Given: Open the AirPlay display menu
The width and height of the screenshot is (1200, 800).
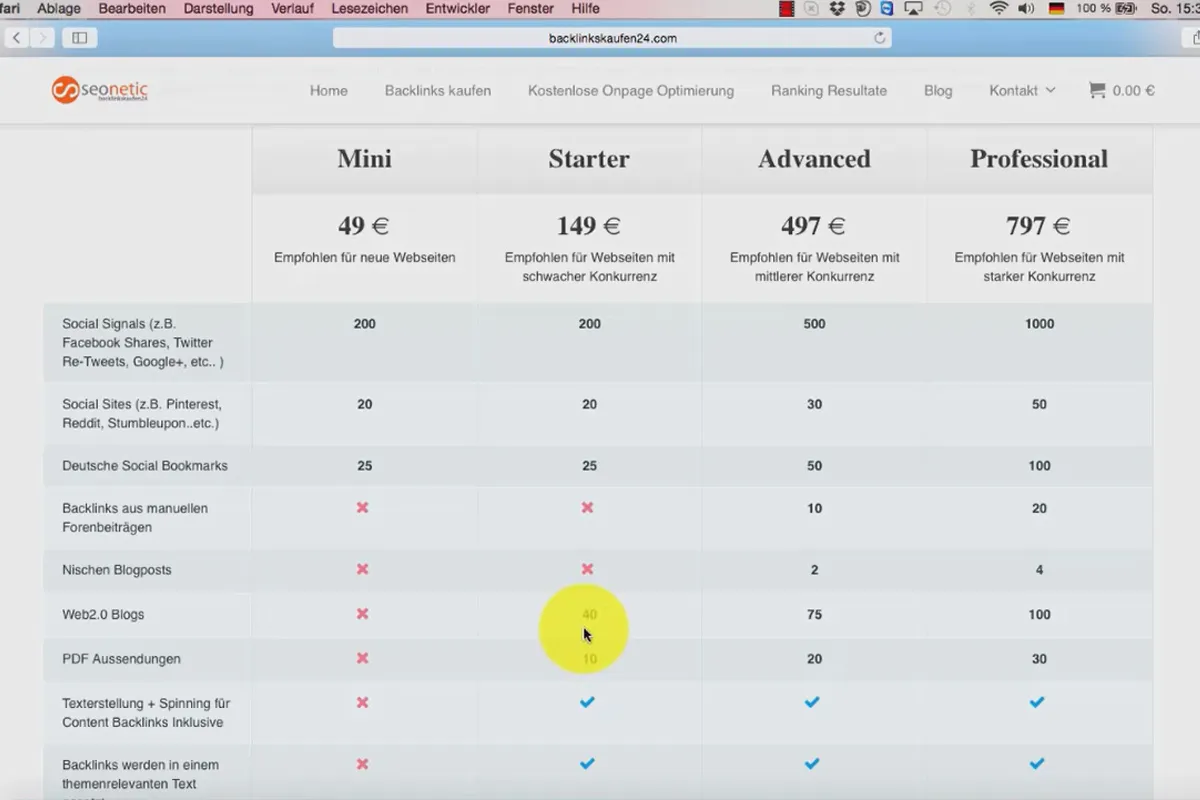Looking at the screenshot, I should (912, 8).
